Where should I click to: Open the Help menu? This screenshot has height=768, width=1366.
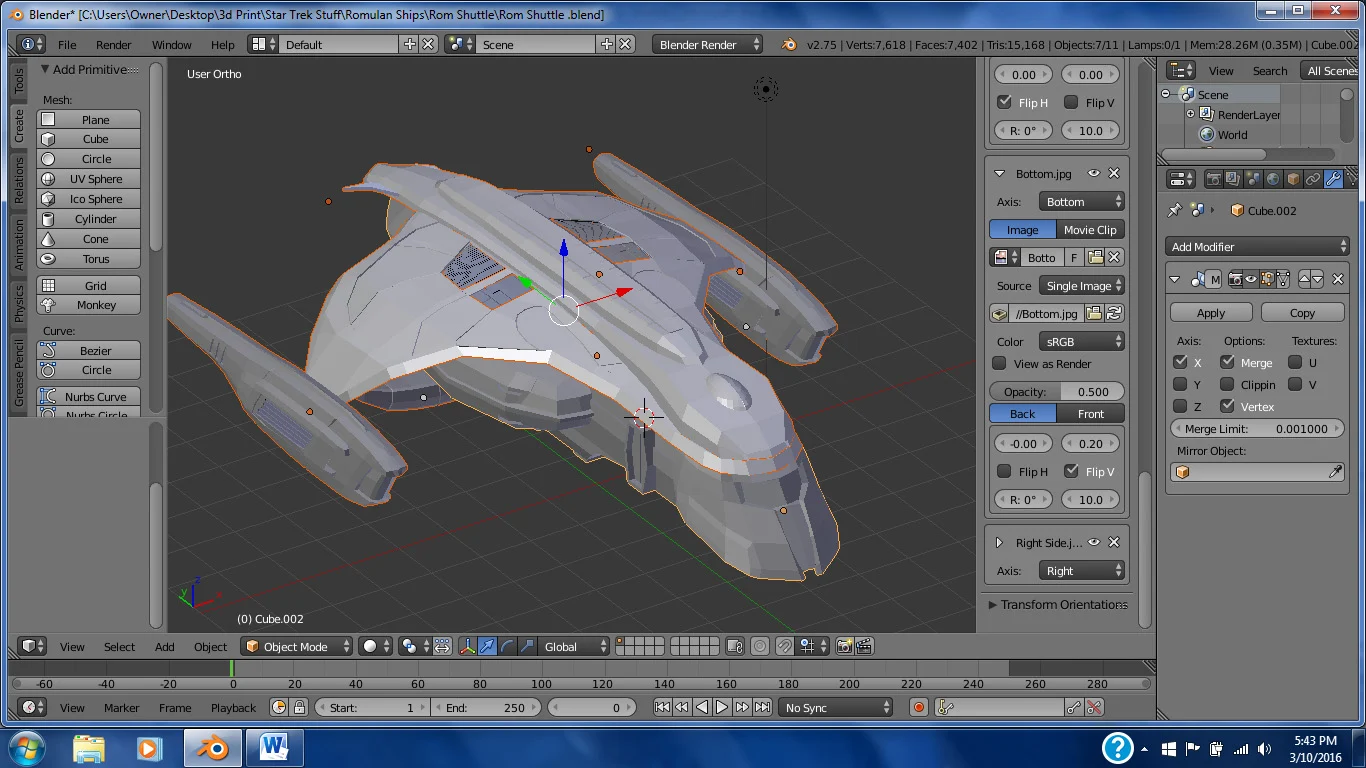tap(223, 45)
